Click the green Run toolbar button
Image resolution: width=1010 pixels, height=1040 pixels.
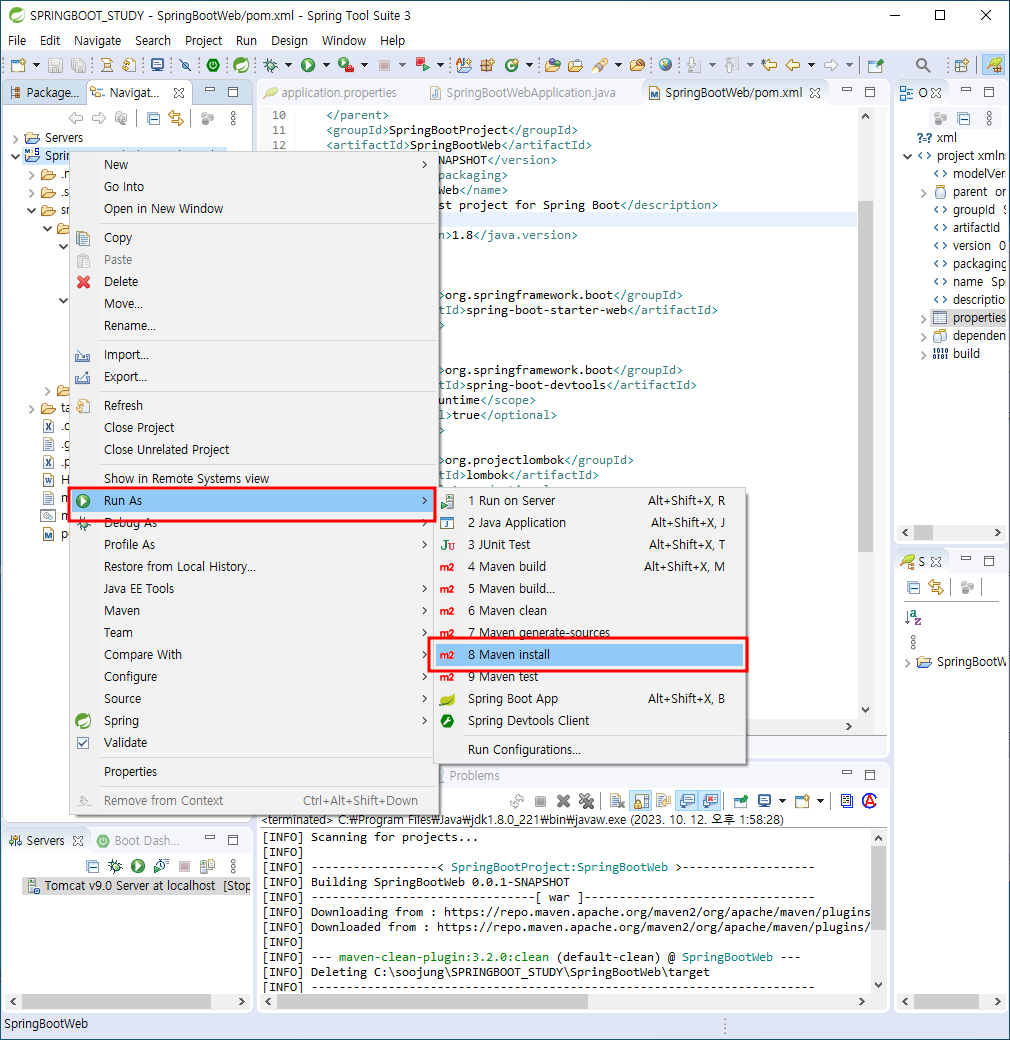(308, 65)
